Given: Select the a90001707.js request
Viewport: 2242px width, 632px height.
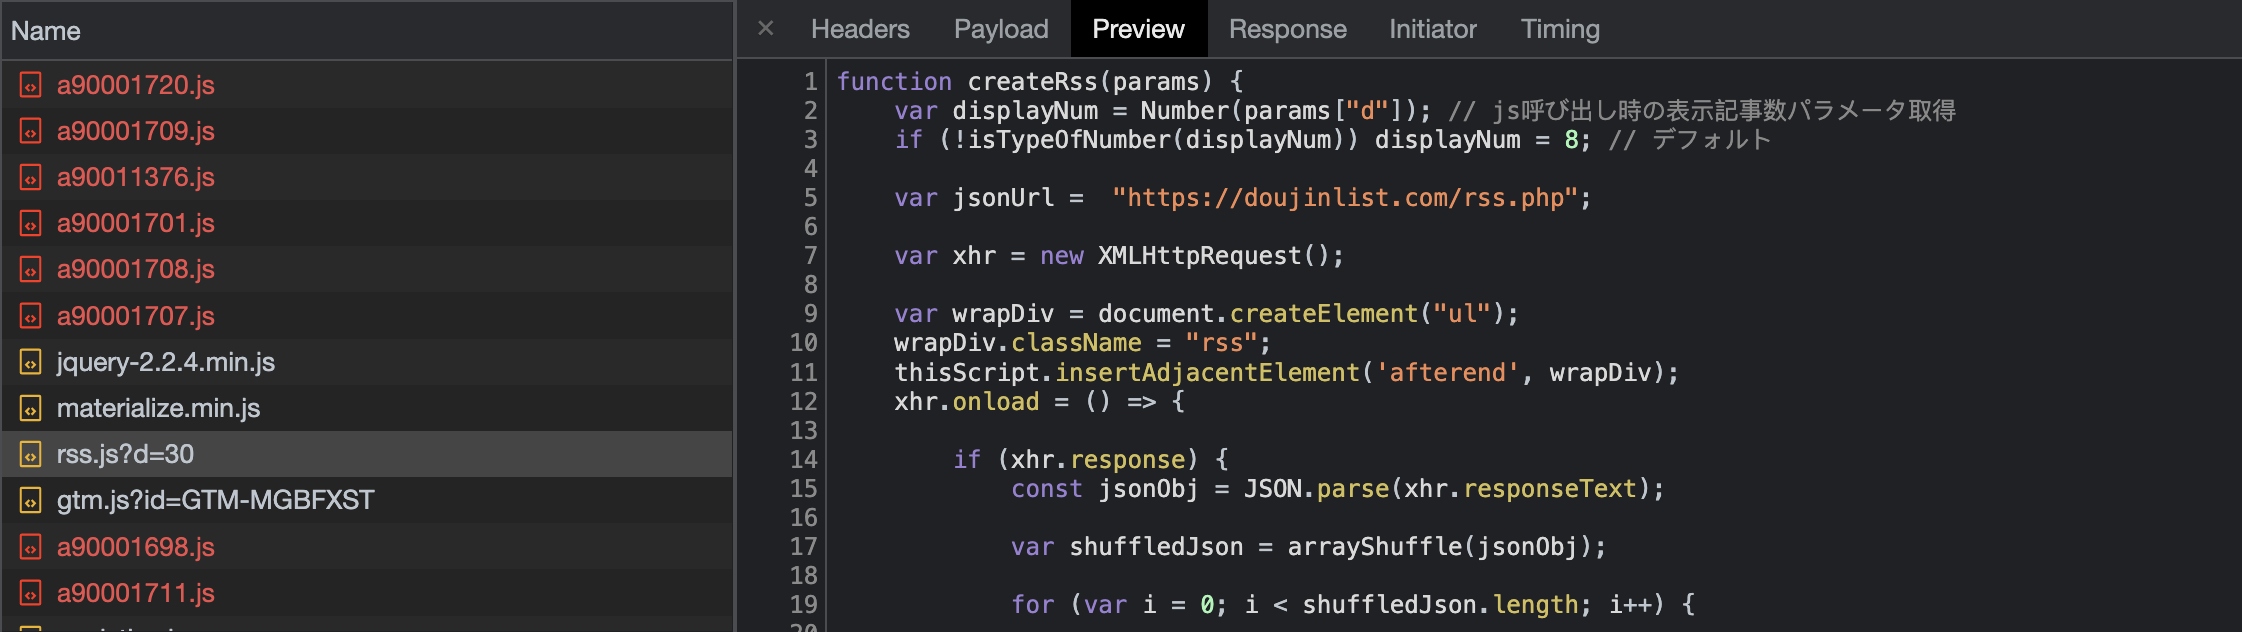Looking at the screenshot, I should (366, 316).
